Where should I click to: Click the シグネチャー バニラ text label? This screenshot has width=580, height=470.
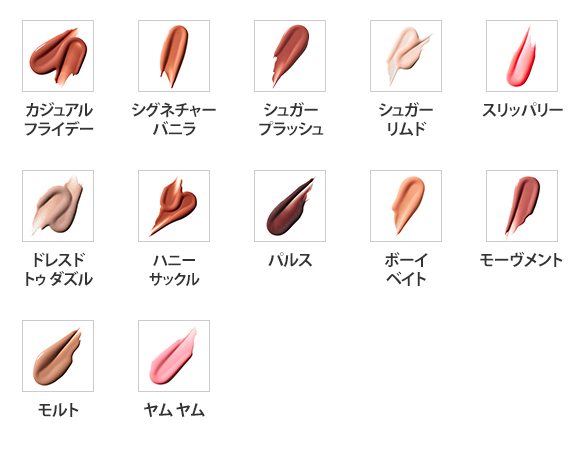click(174, 119)
